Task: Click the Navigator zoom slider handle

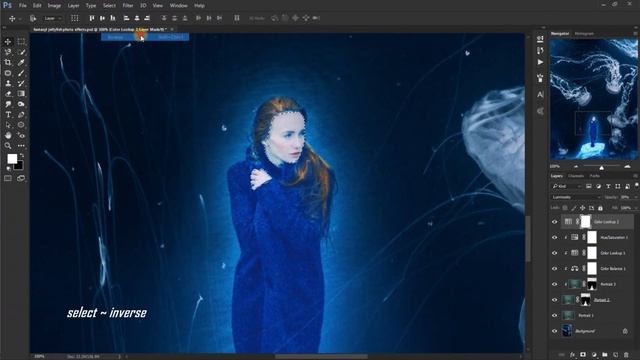Action: pyautogui.click(x=601, y=167)
